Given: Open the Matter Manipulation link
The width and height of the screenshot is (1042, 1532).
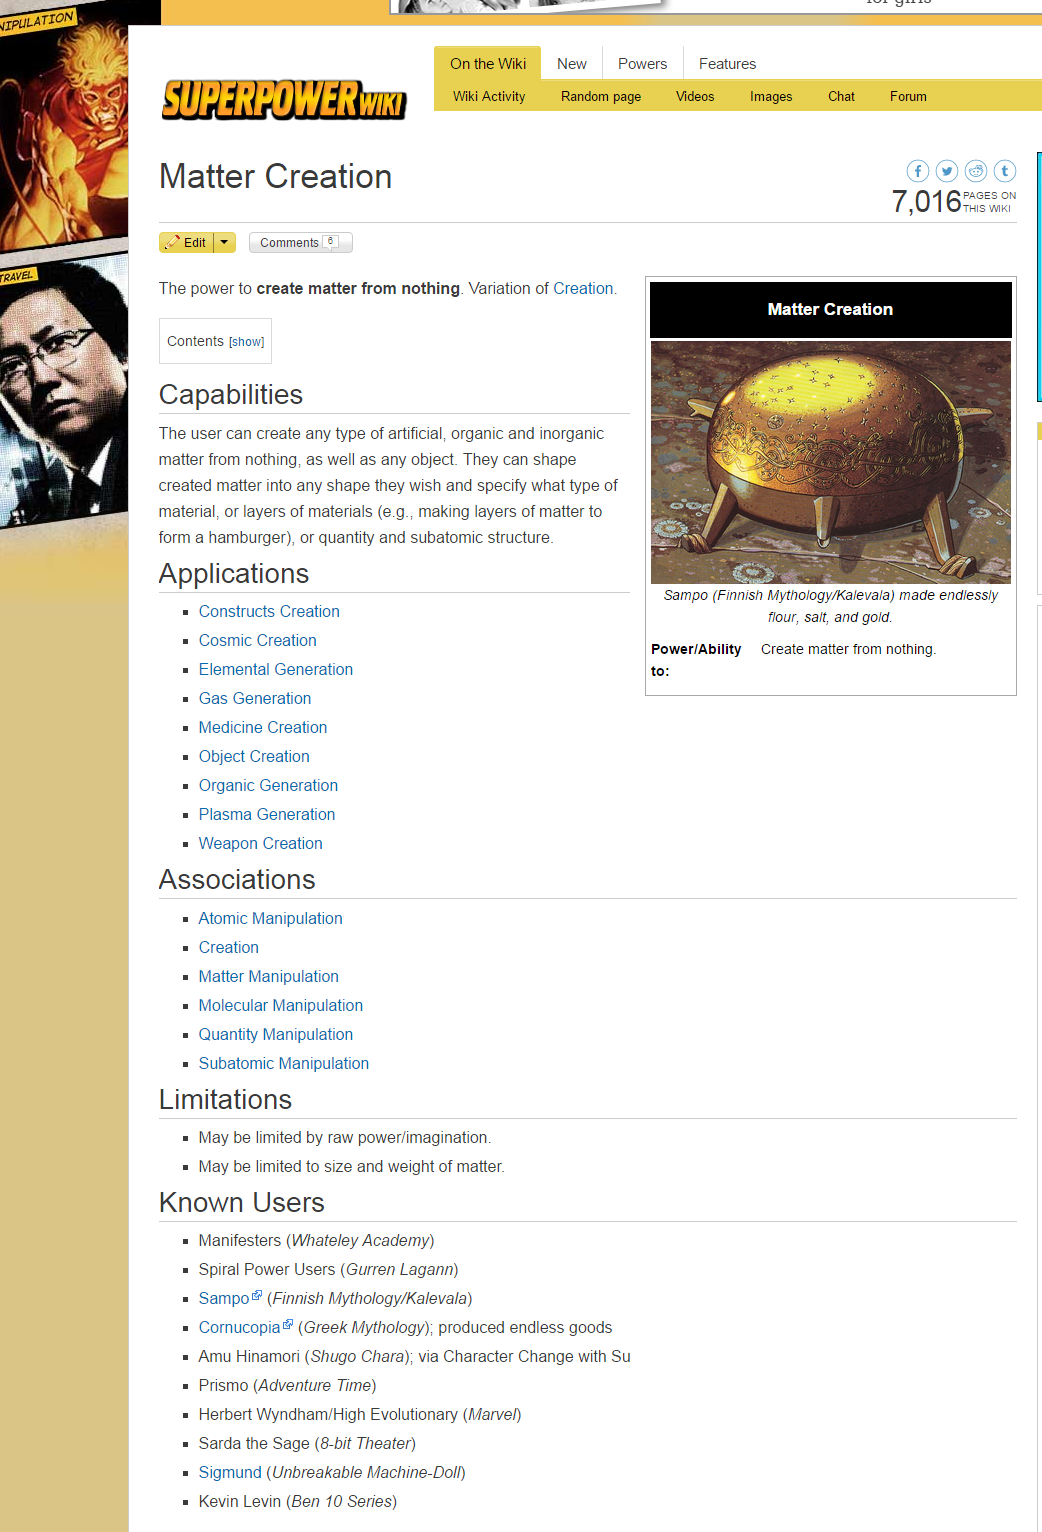Looking at the screenshot, I should click(268, 976).
